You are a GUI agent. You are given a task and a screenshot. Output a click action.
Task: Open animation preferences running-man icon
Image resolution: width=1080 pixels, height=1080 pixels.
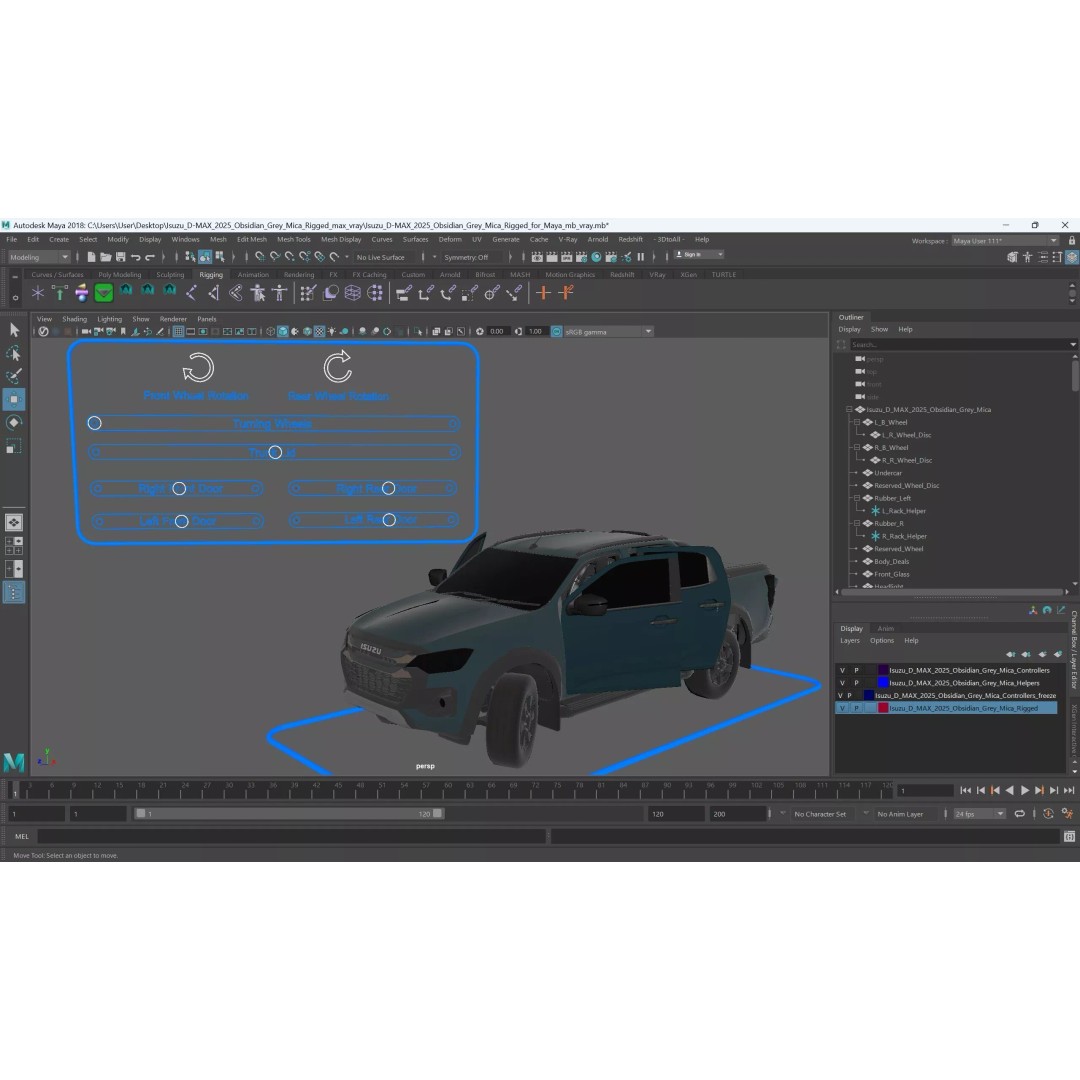pyautogui.click(x=1068, y=813)
